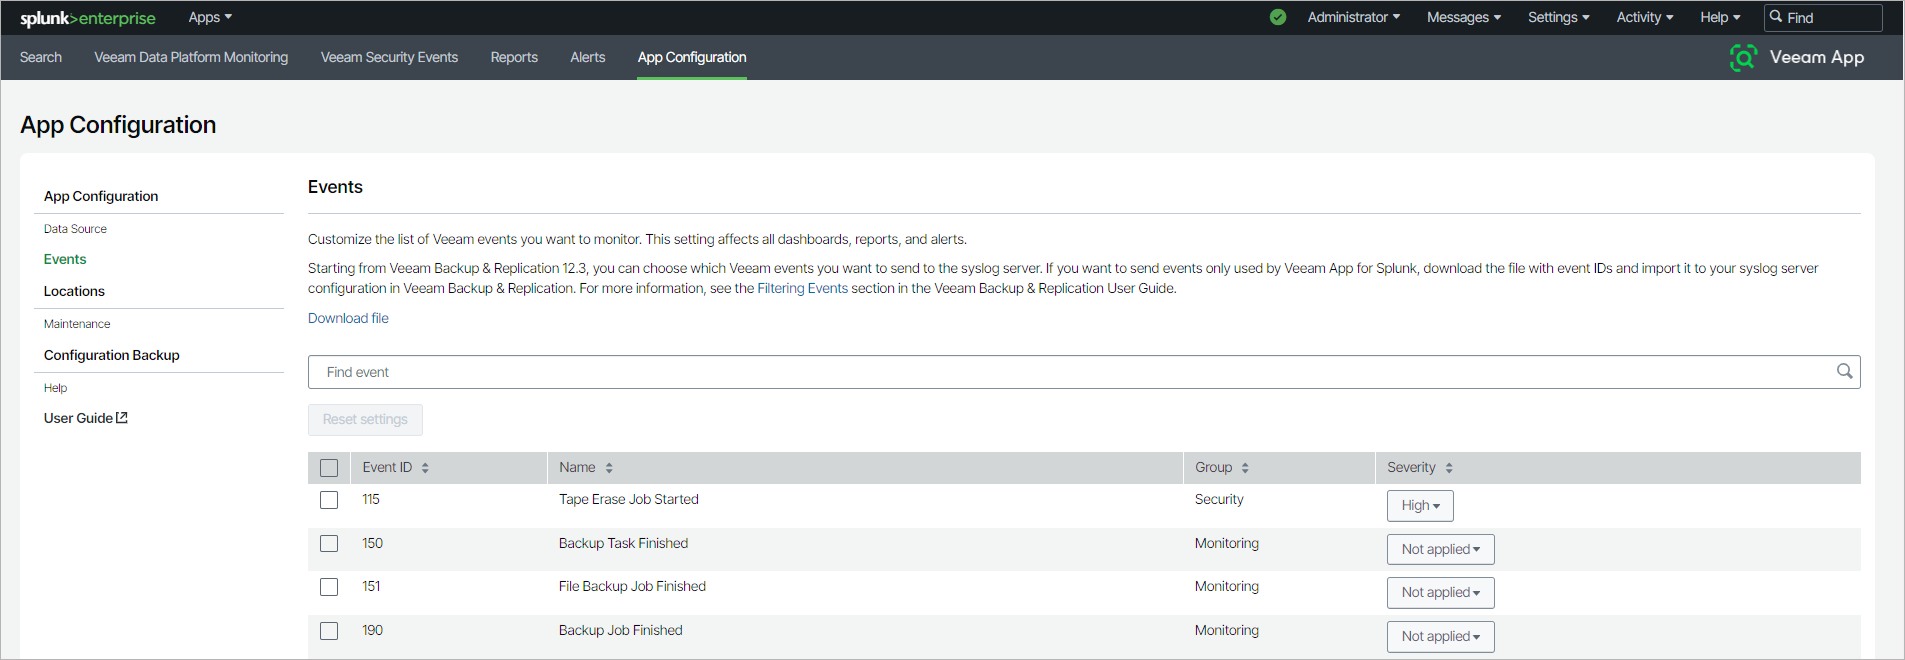
Task: Open the Alerts tab
Action: point(587,57)
